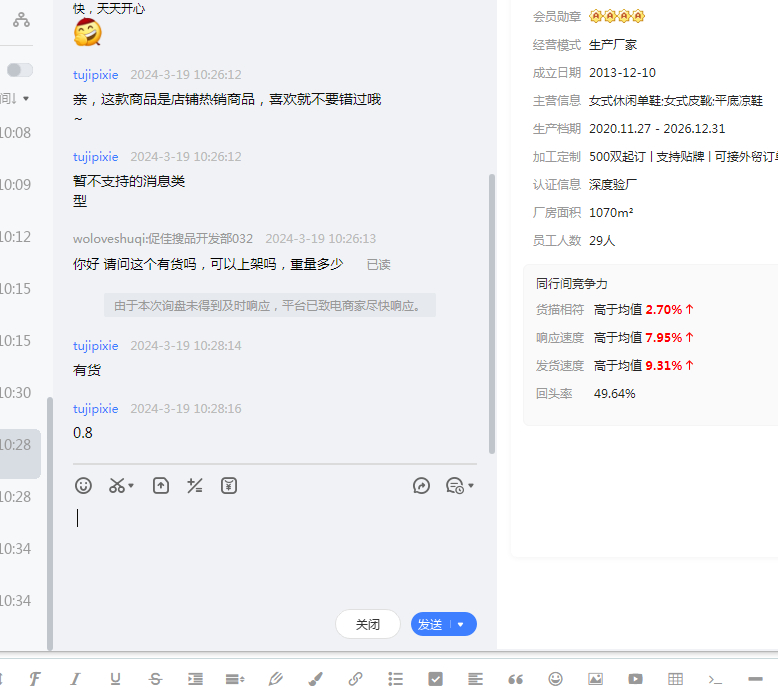Insert a block quote
778x689 pixels.
point(516,679)
